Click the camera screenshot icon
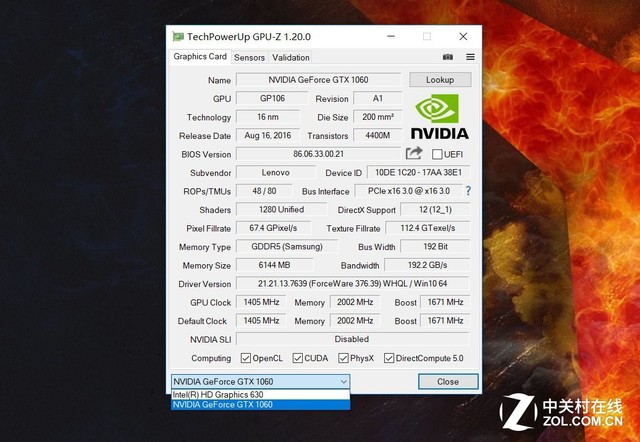The height and width of the screenshot is (442, 640). tap(448, 57)
